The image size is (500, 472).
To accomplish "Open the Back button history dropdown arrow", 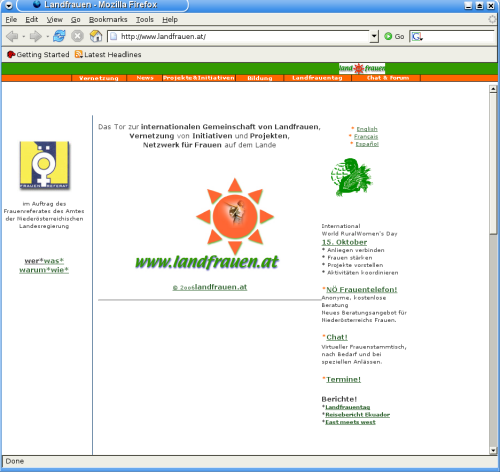I will [23, 36].
